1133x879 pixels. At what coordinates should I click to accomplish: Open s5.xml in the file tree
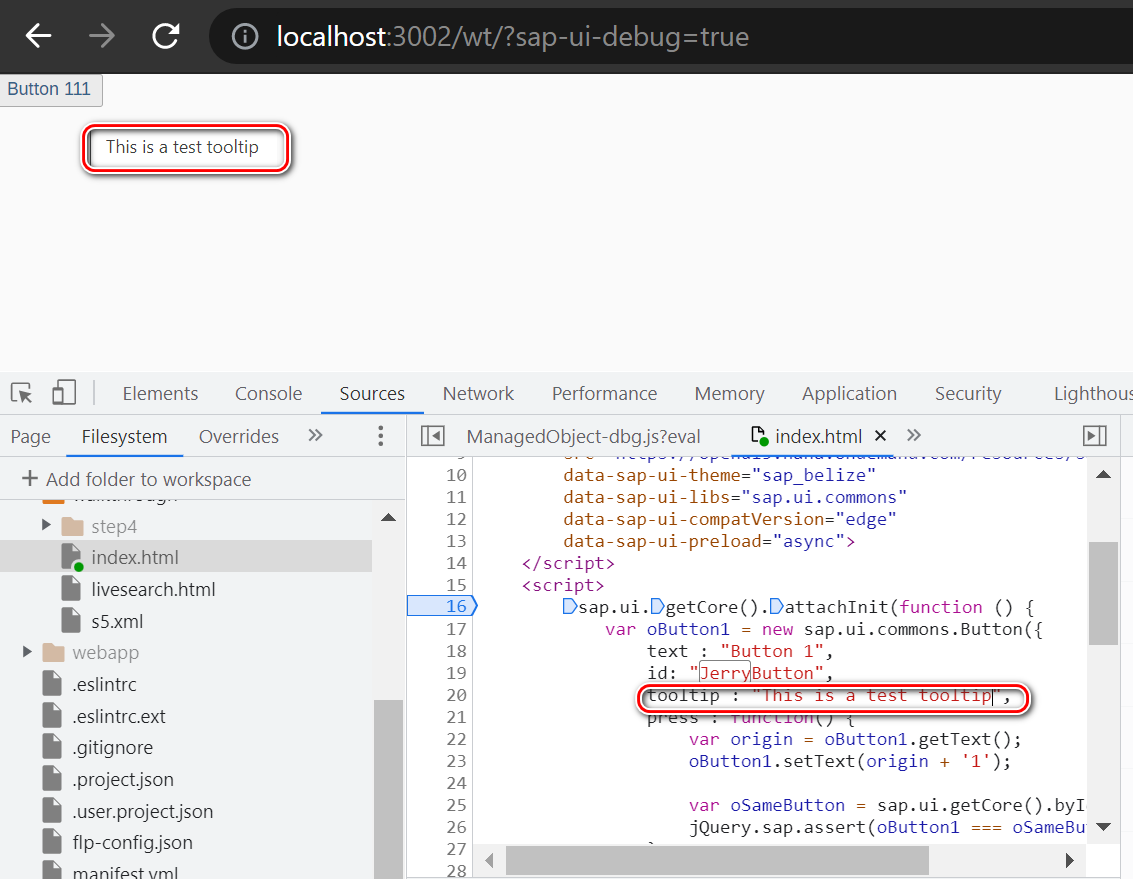click(117, 621)
